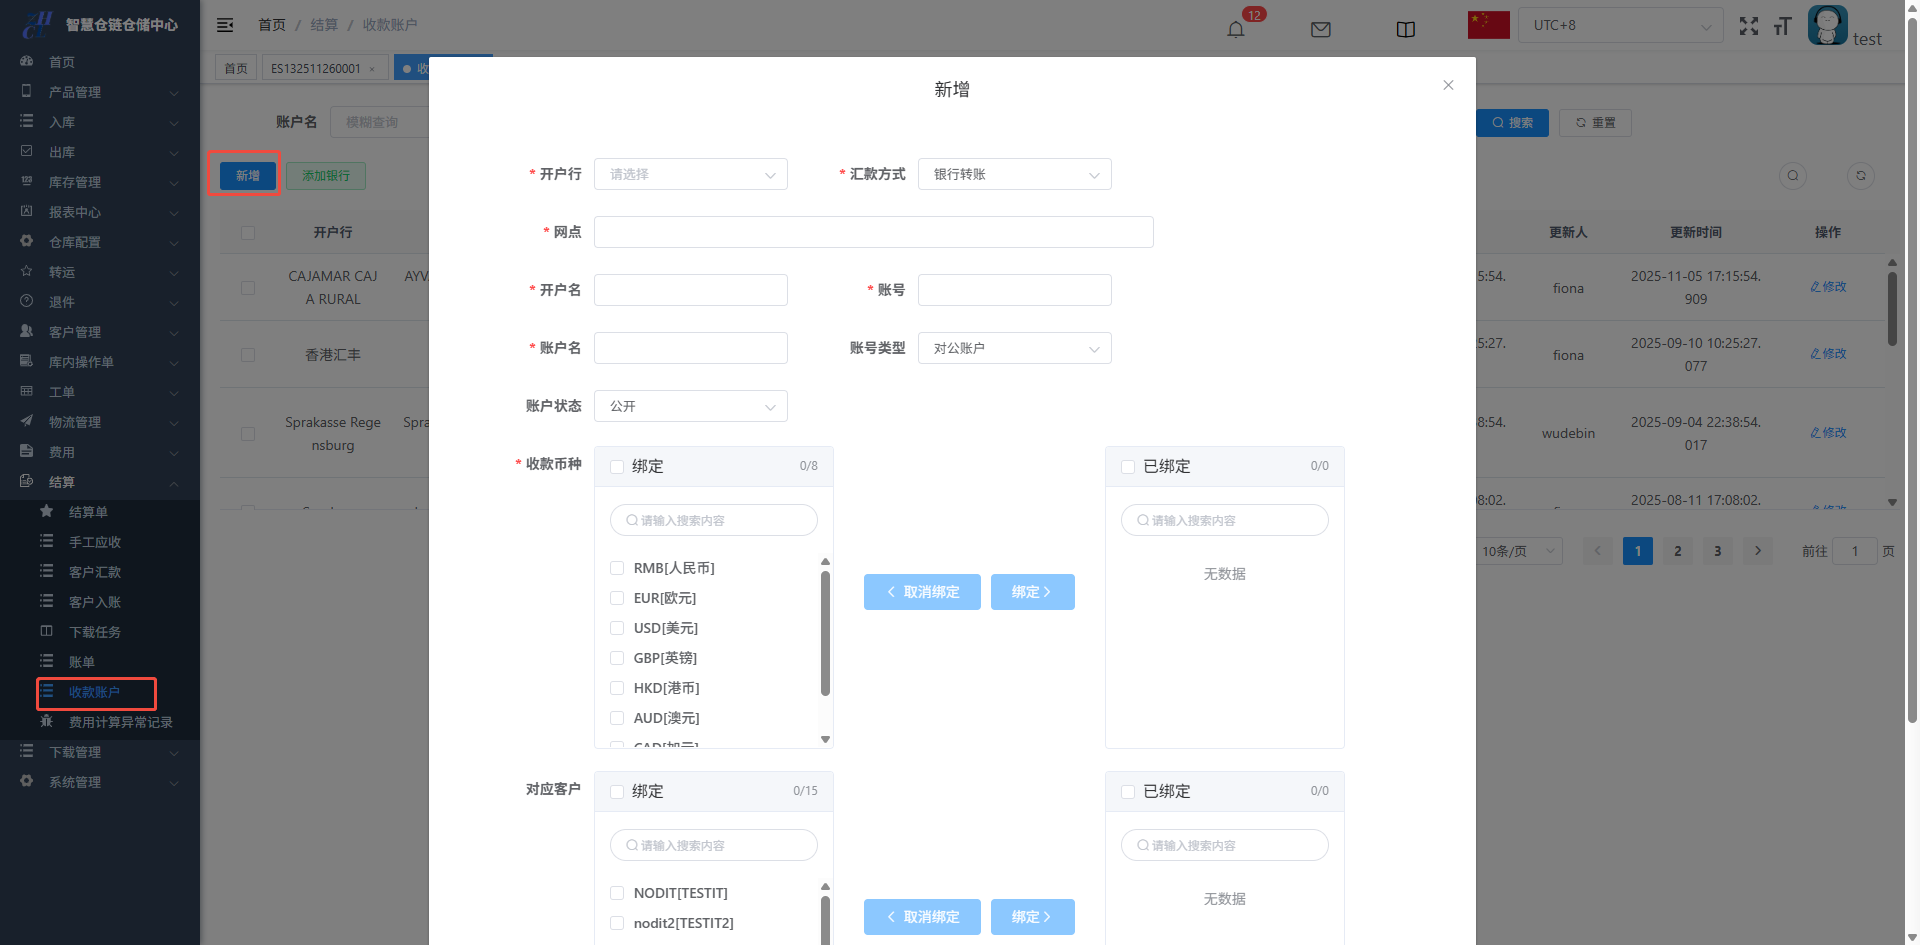Tick the USD[美元] checkbox
This screenshot has height=945, width=1920.
(x=617, y=628)
